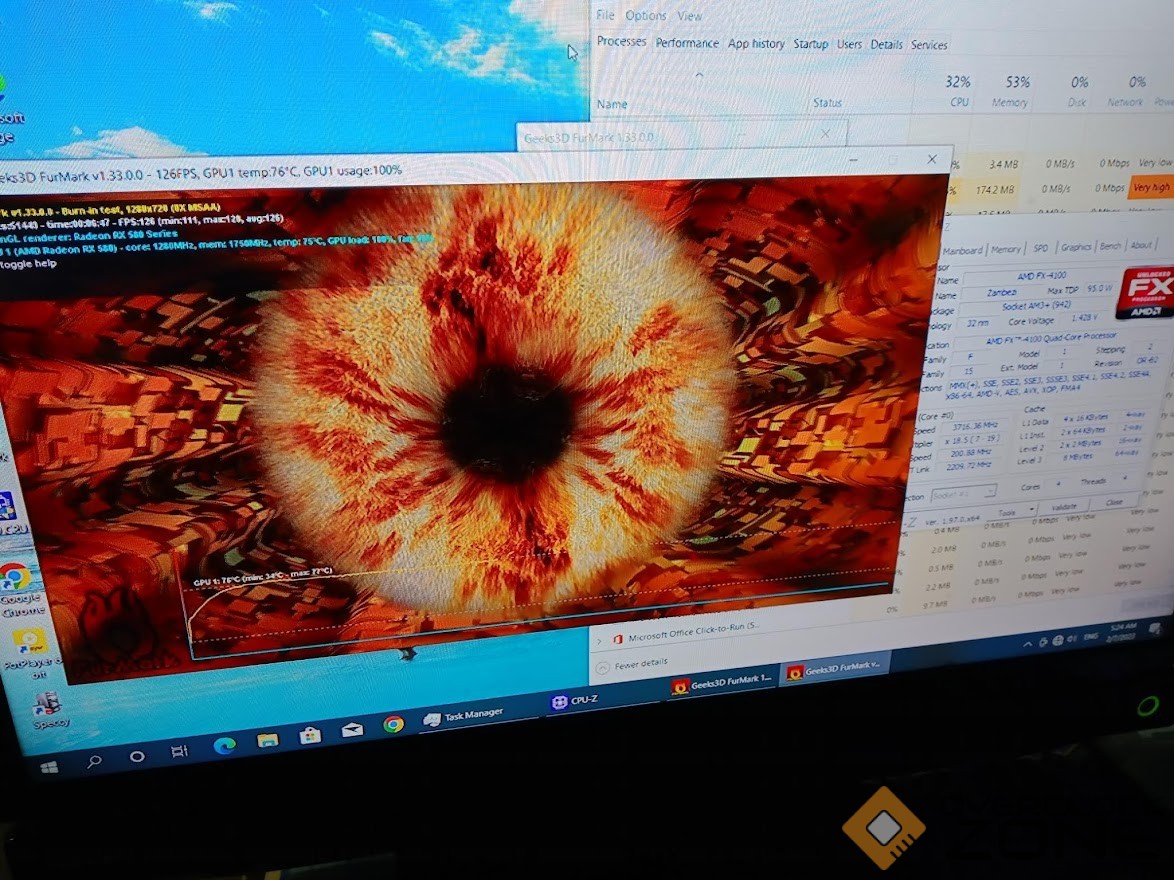Image resolution: width=1174 pixels, height=880 pixels.
Task: Open Google Chrome desktop shortcut
Action: pos(21,589)
